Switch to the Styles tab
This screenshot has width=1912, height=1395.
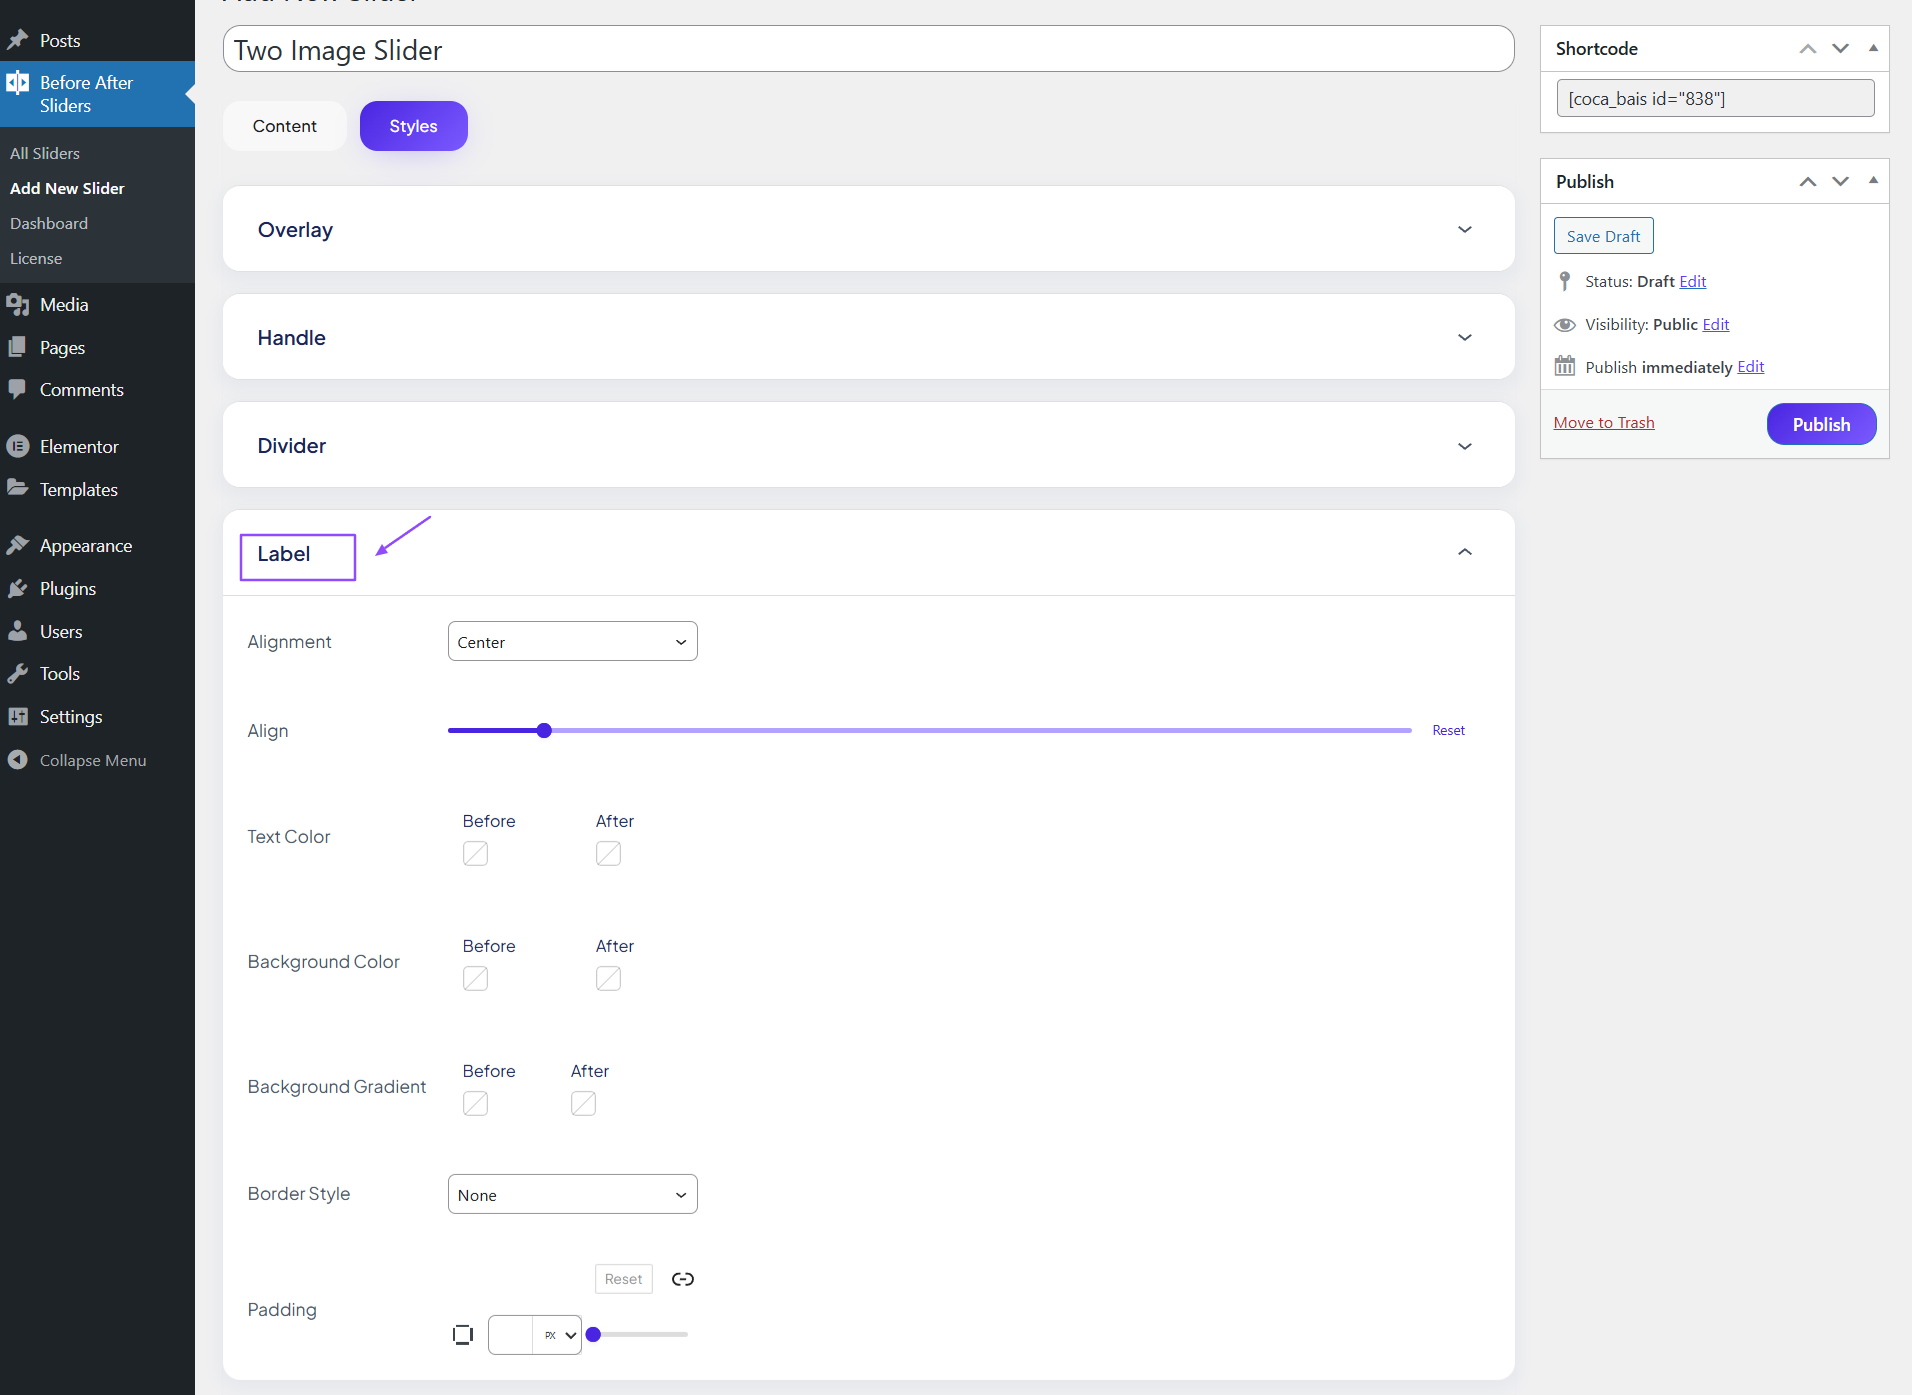414,126
